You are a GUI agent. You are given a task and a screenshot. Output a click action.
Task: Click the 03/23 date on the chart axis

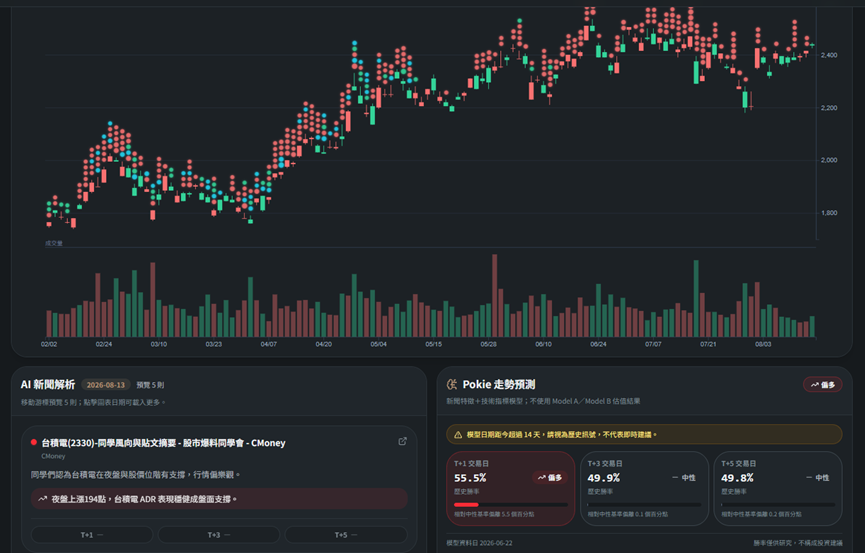pyautogui.click(x=213, y=344)
